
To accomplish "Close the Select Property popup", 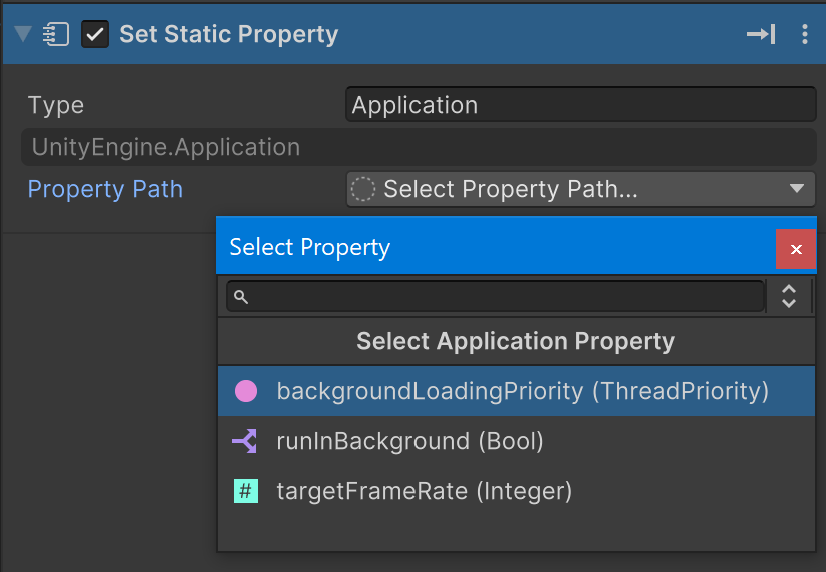I will 796,249.
